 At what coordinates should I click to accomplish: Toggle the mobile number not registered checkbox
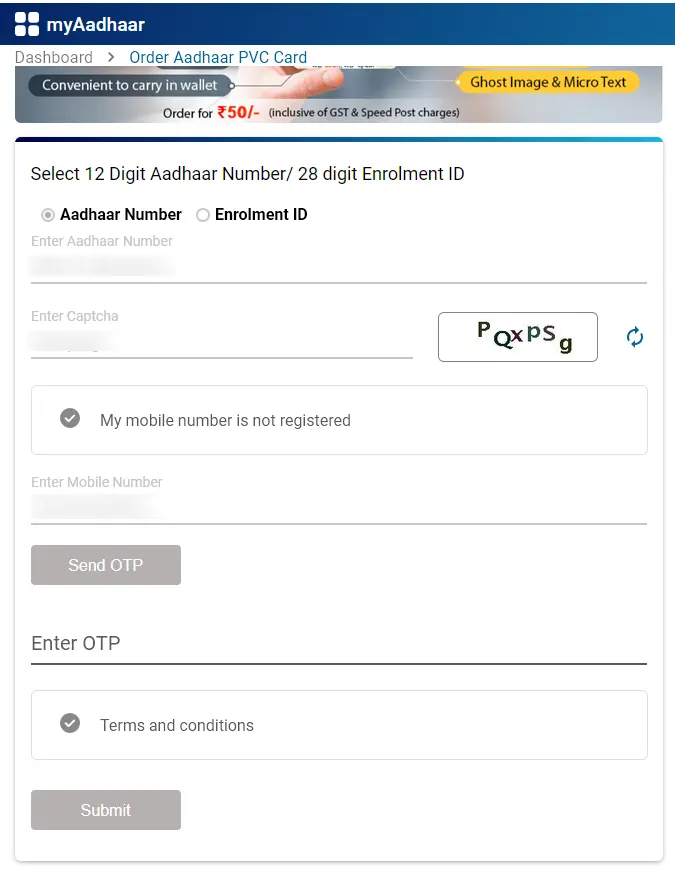[x=70, y=418]
